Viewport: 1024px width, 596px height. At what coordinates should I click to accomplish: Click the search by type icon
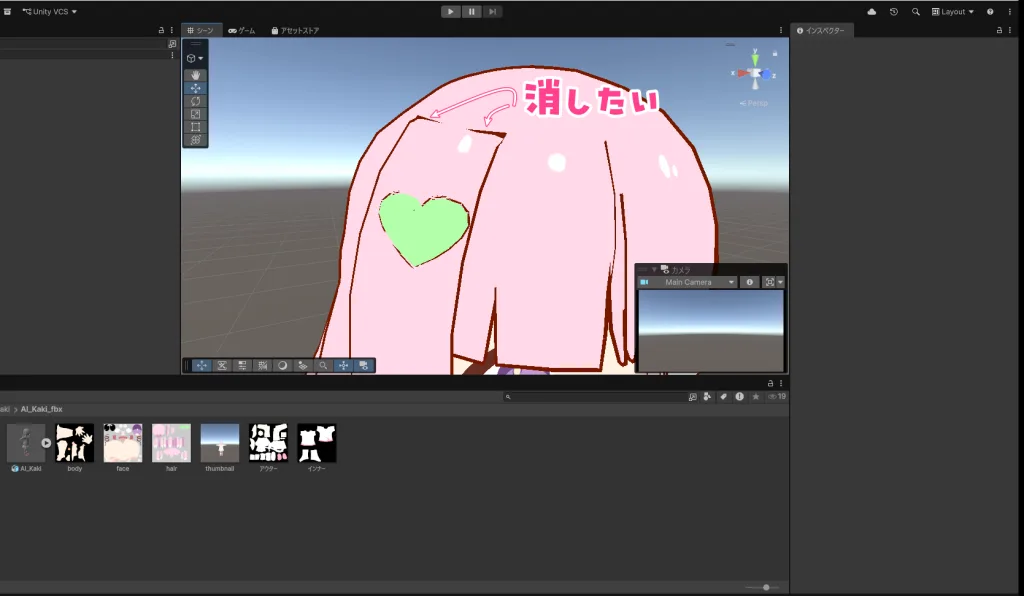coord(707,396)
